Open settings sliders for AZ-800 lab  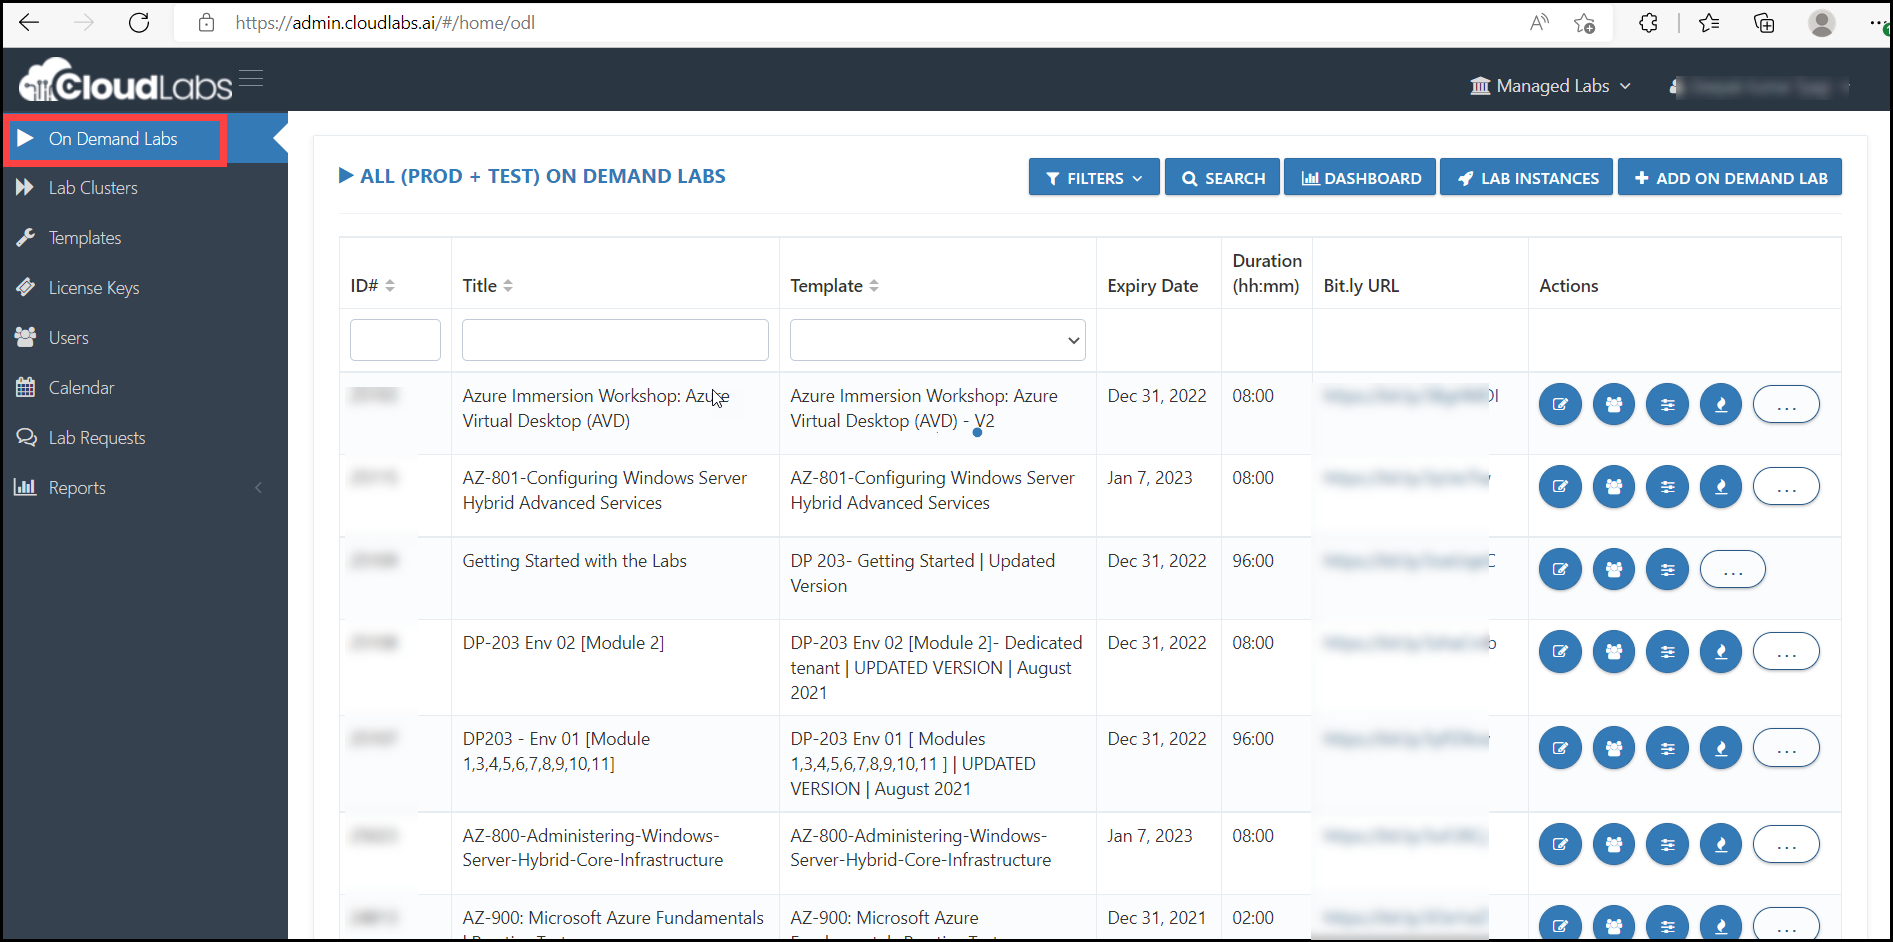[x=1668, y=845]
